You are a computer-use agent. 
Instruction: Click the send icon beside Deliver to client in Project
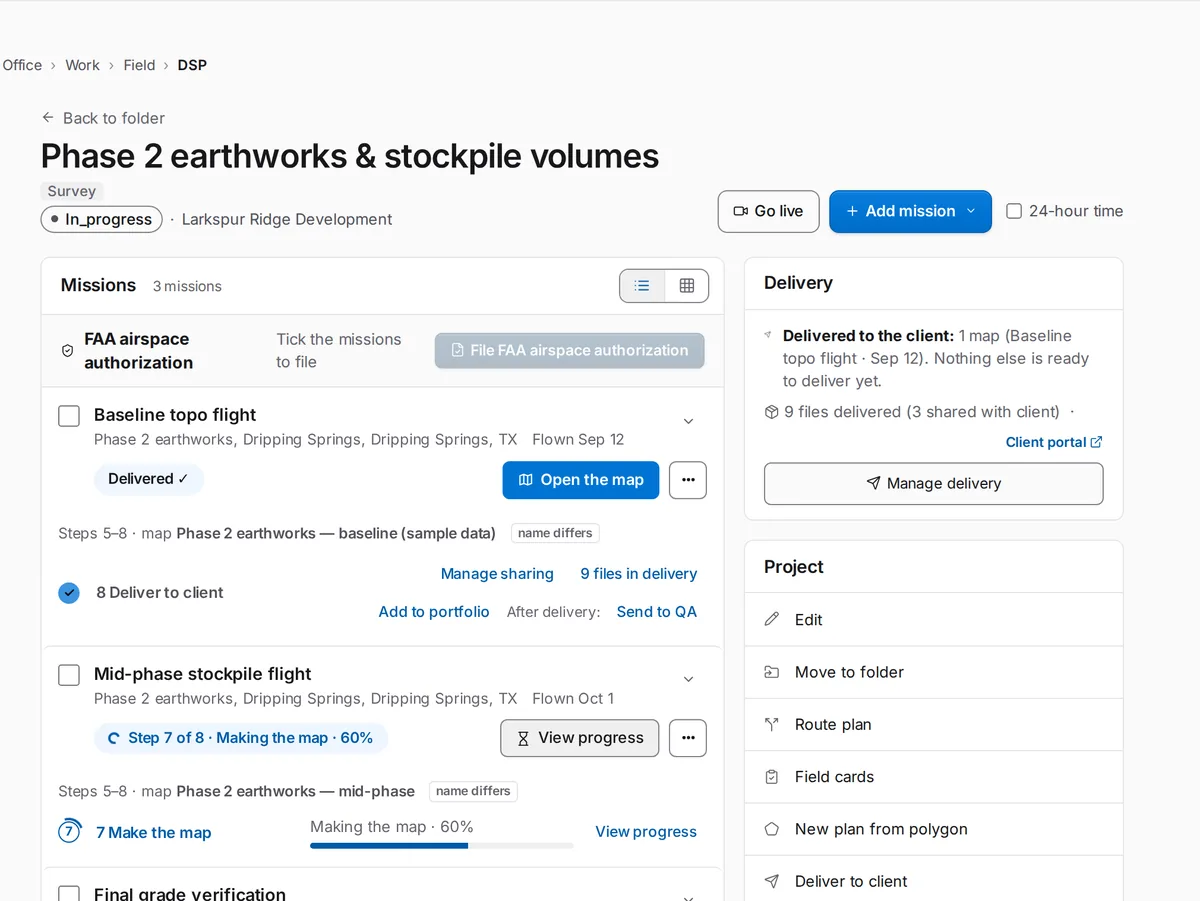772,881
